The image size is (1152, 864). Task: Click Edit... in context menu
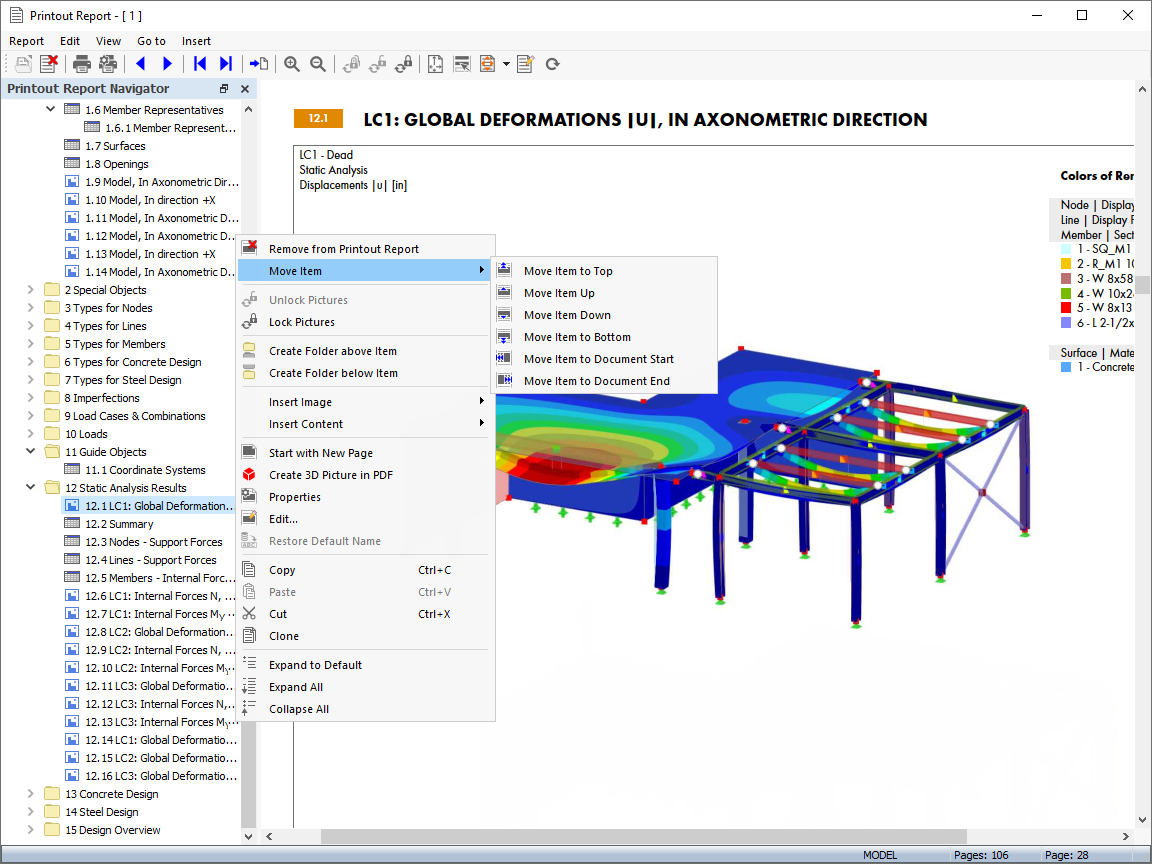coord(366,519)
